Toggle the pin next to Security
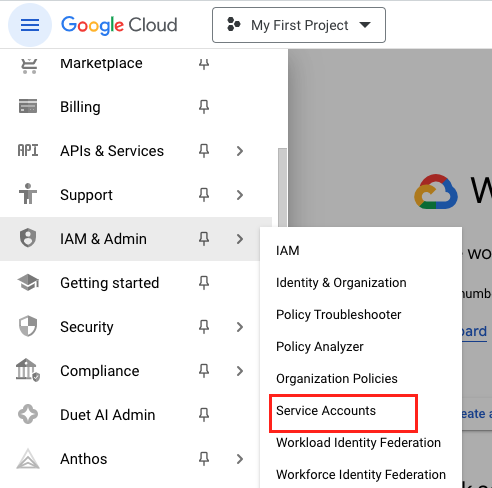Viewport: 492px width, 488px height. coord(204,327)
